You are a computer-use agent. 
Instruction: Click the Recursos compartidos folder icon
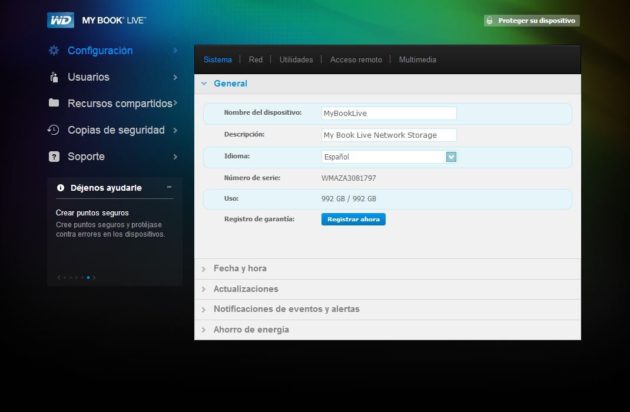point(54,103)
